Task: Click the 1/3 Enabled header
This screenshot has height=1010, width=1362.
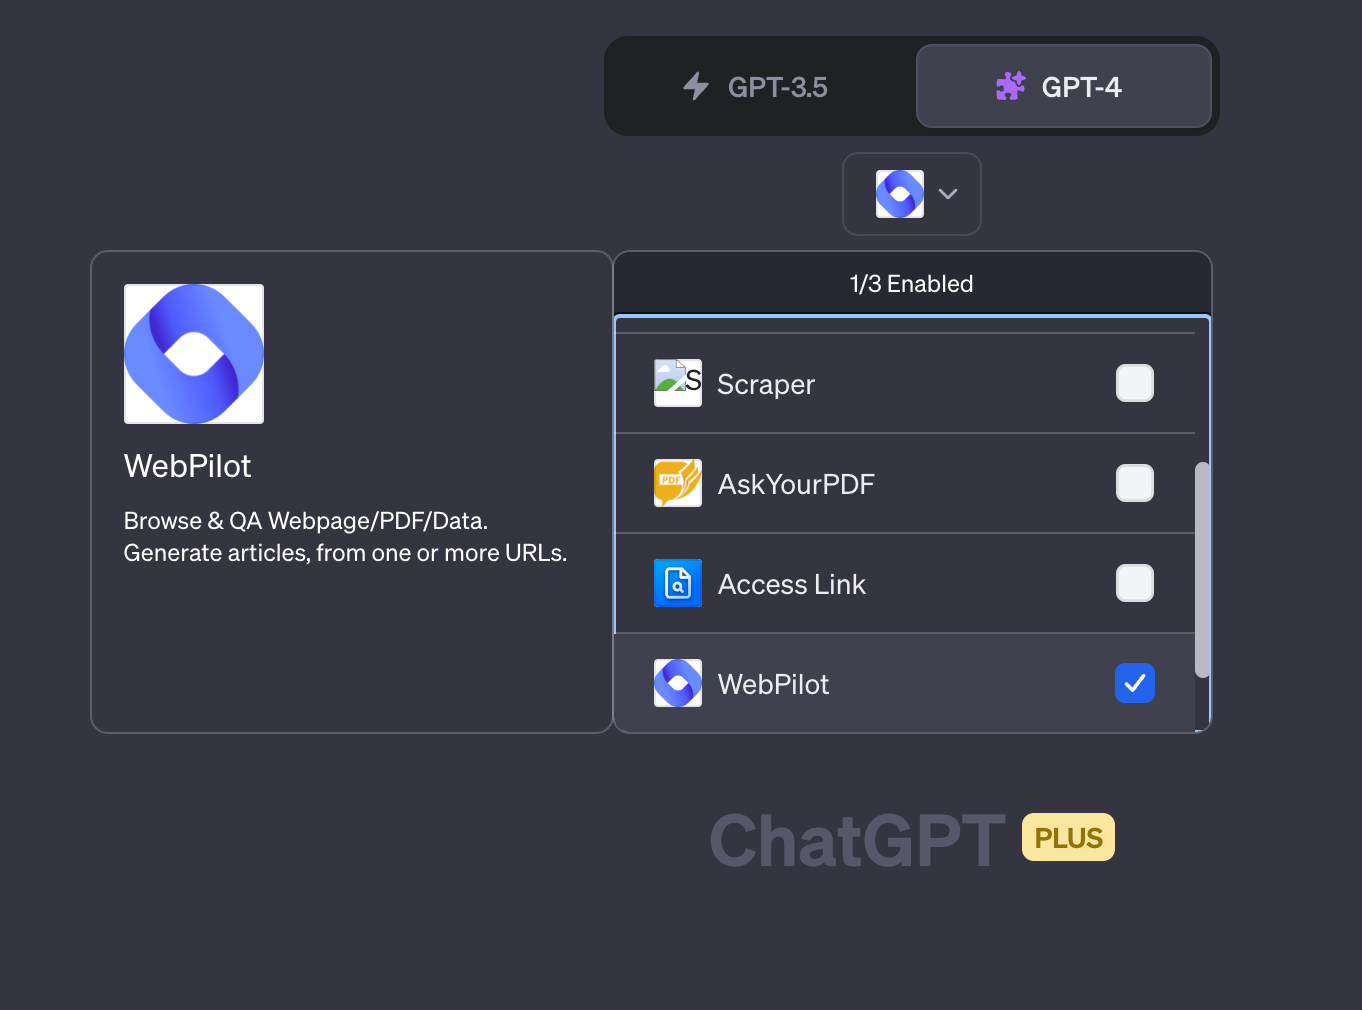Action: pyautogui.click(x=911, y=283)
